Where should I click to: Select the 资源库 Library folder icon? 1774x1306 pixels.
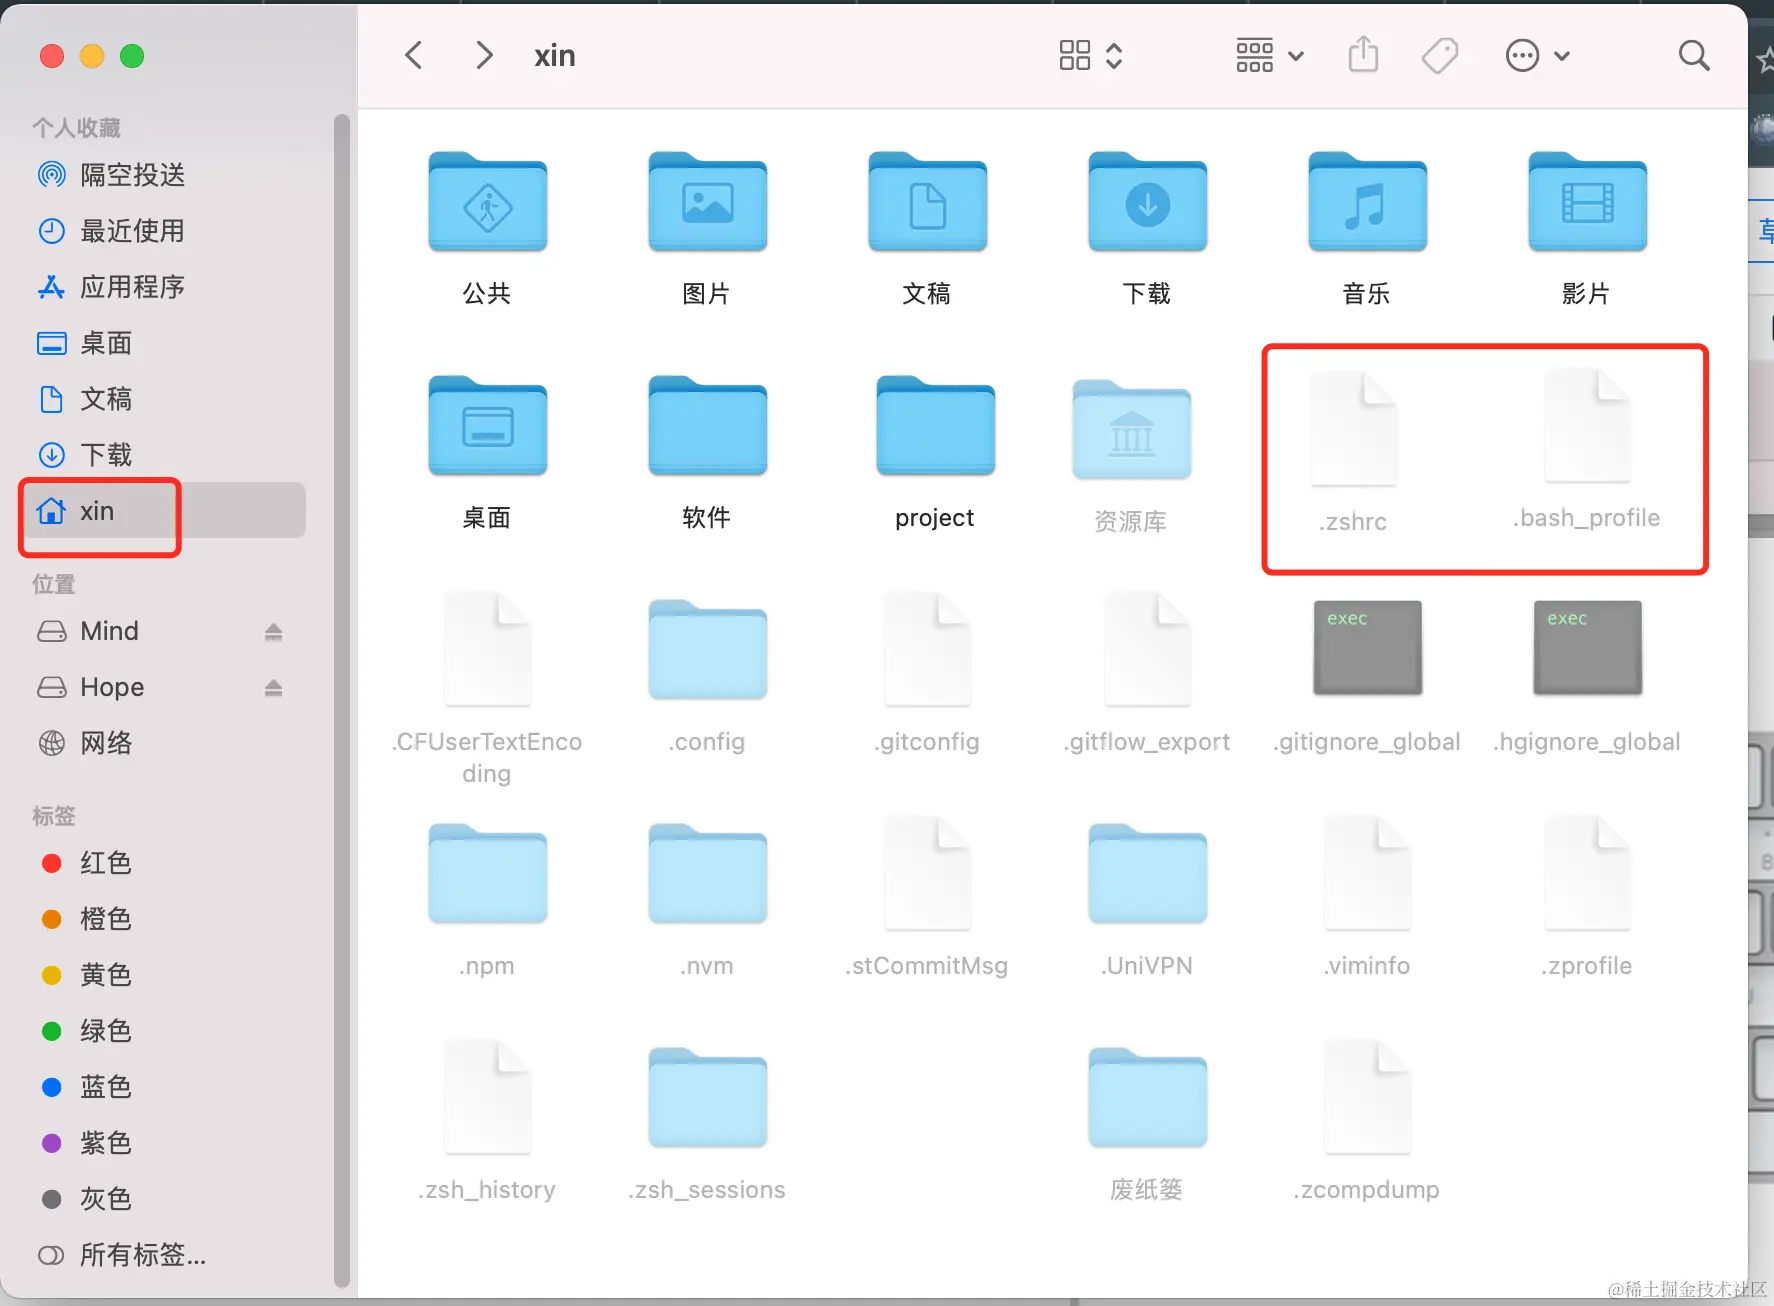1131,430
